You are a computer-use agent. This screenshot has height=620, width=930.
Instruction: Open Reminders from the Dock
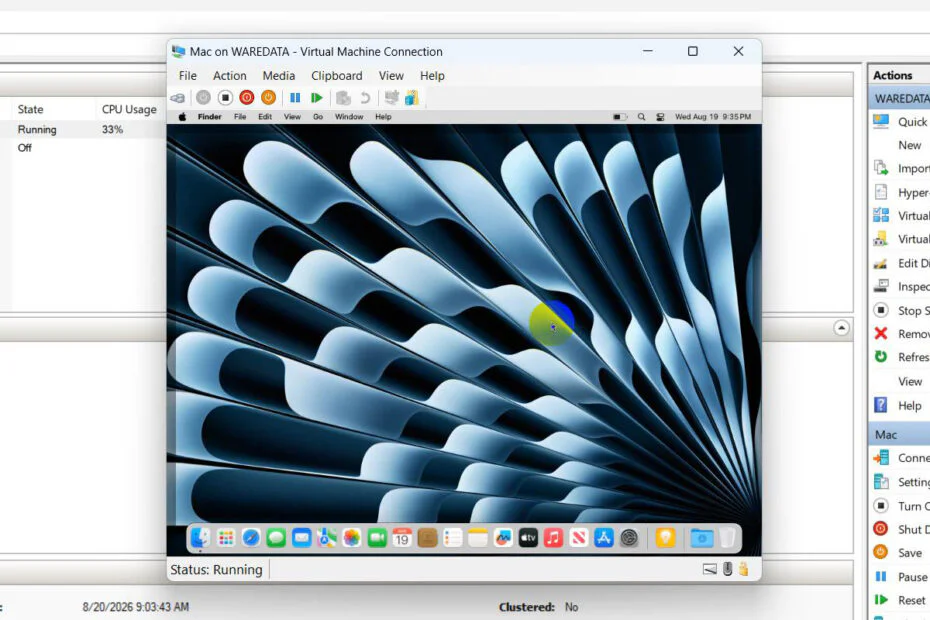click(453, 538)
